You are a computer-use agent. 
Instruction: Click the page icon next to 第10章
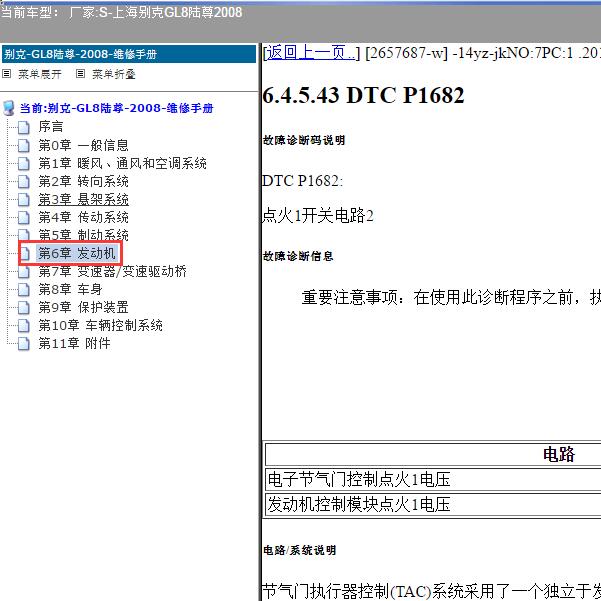24,325
